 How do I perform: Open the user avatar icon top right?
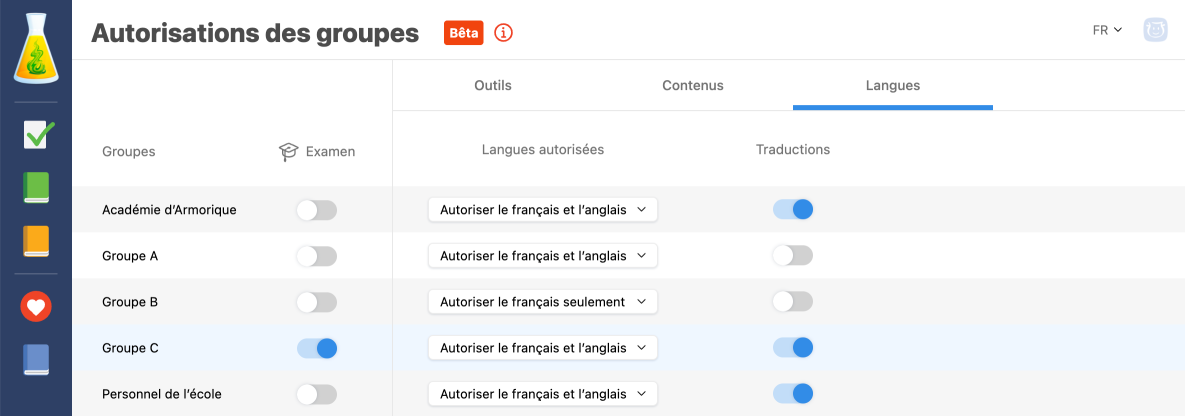click(x=1156, y=30)
